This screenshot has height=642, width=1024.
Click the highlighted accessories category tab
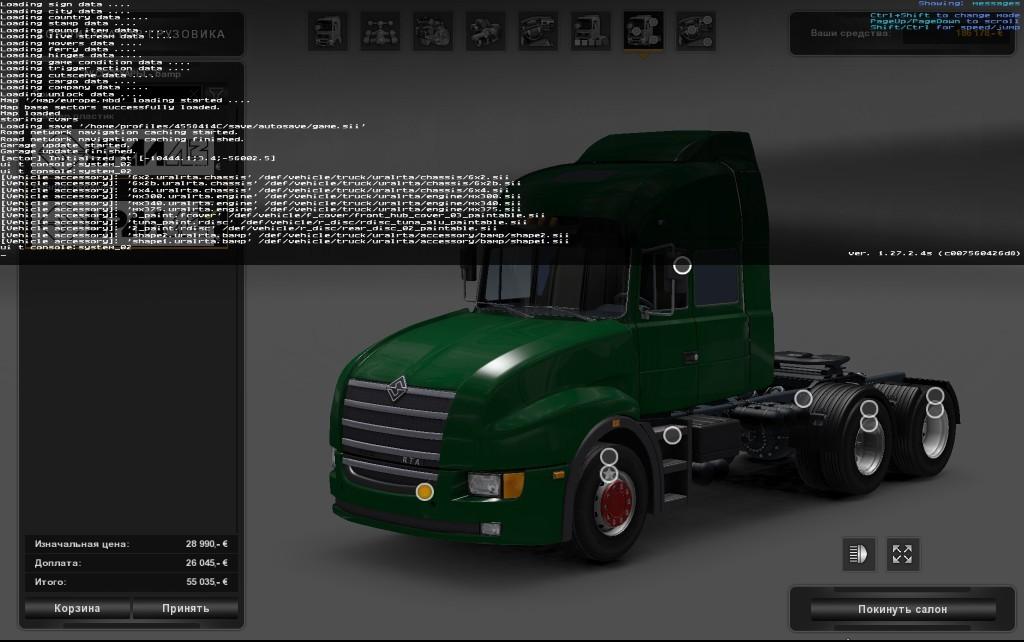coord(643,31)
